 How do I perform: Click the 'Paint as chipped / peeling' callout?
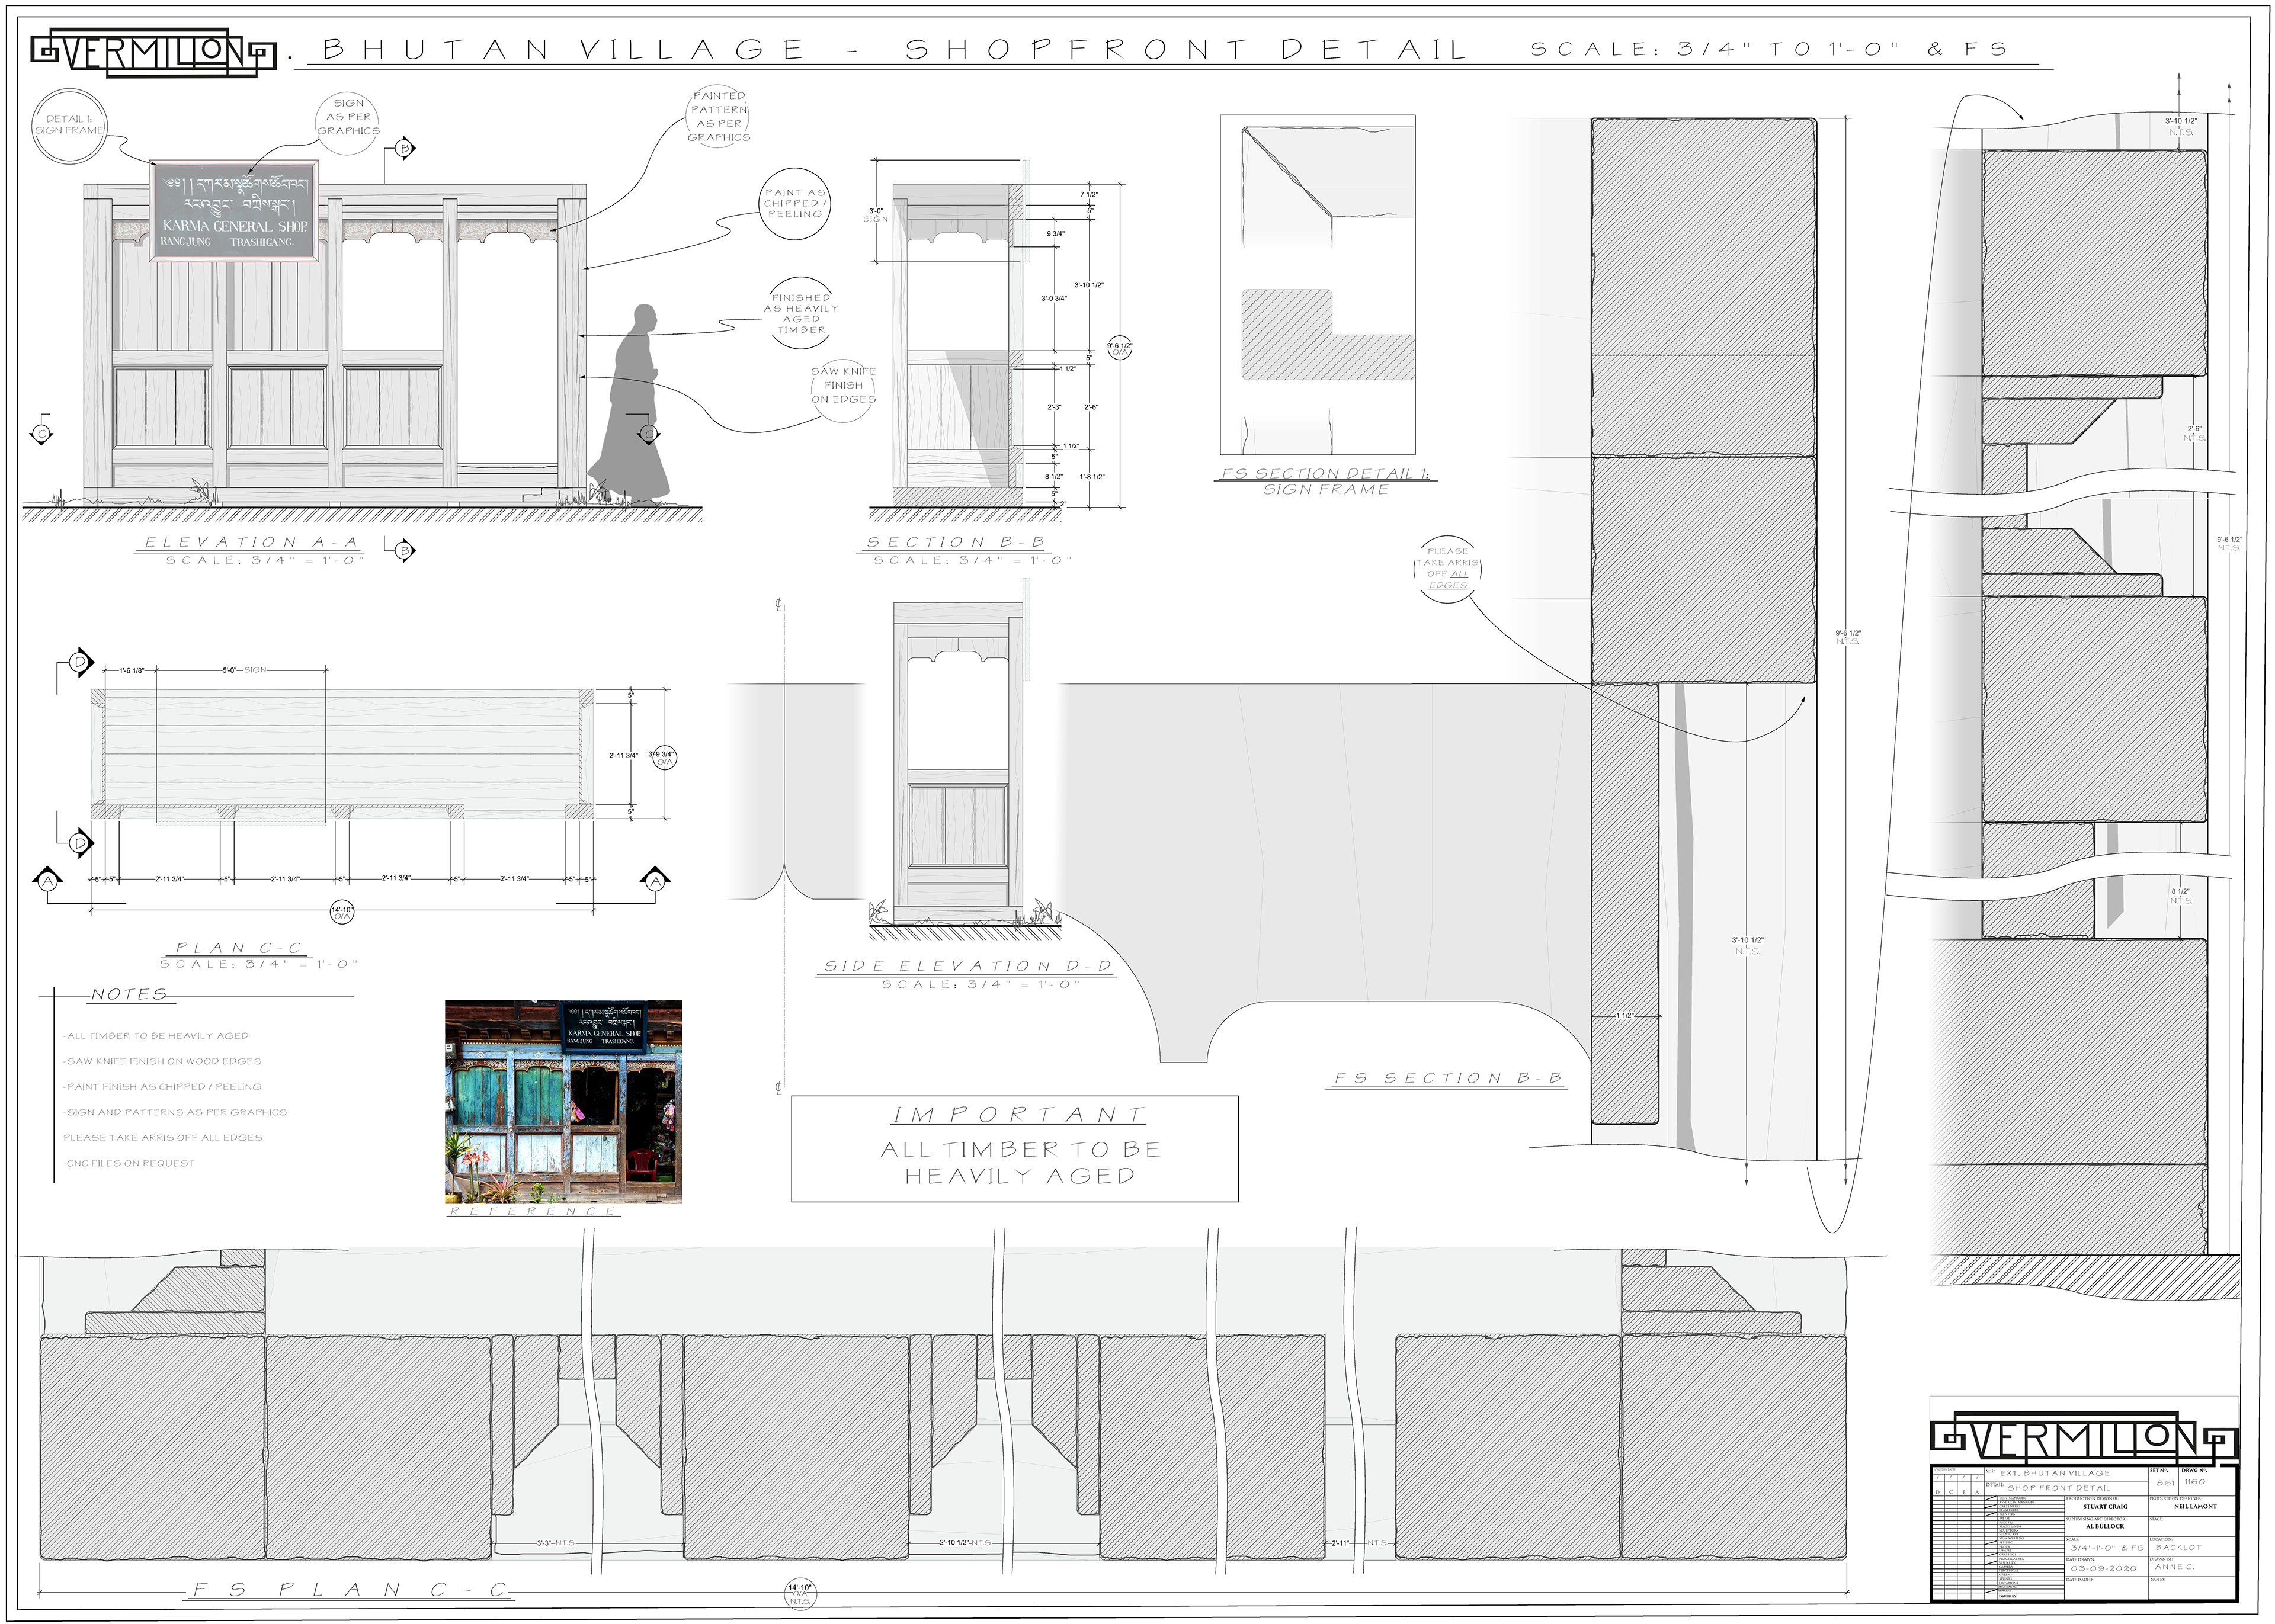point(795,204)
